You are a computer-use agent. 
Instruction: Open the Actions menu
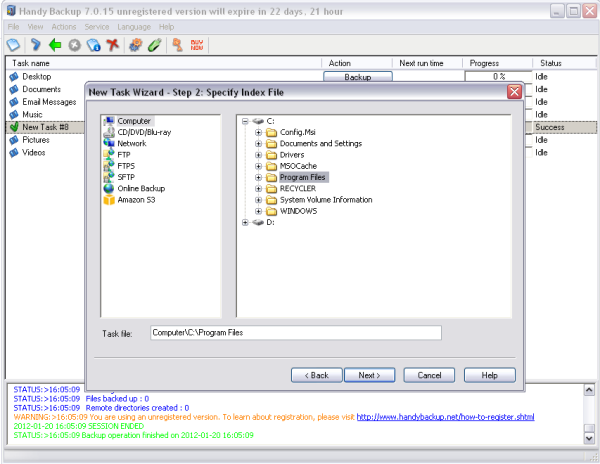coord(64,27)
